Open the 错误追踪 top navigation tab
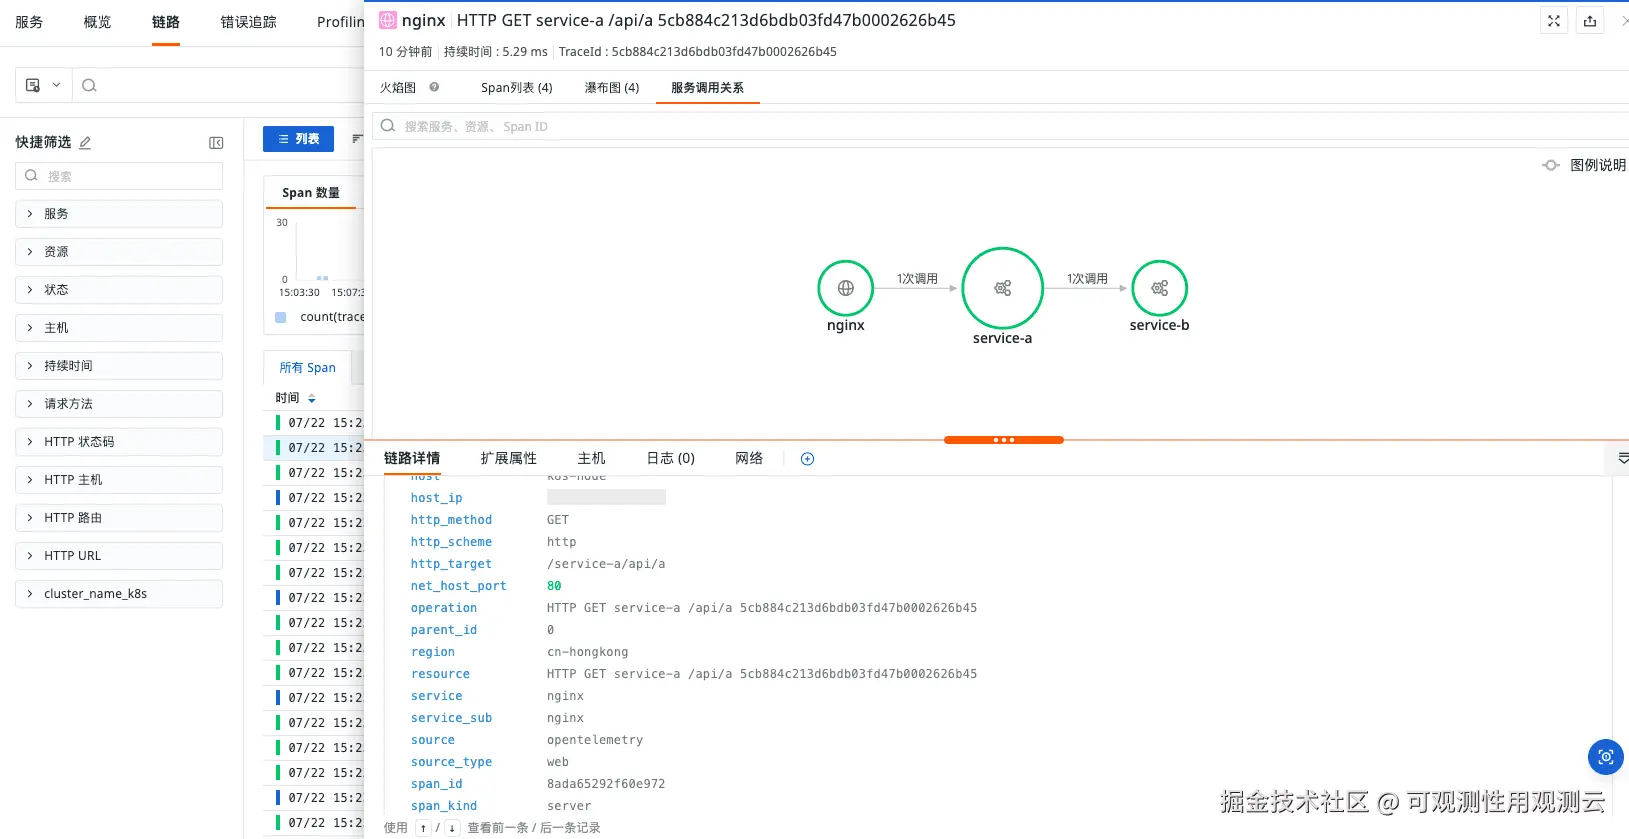 click(248, 22)
